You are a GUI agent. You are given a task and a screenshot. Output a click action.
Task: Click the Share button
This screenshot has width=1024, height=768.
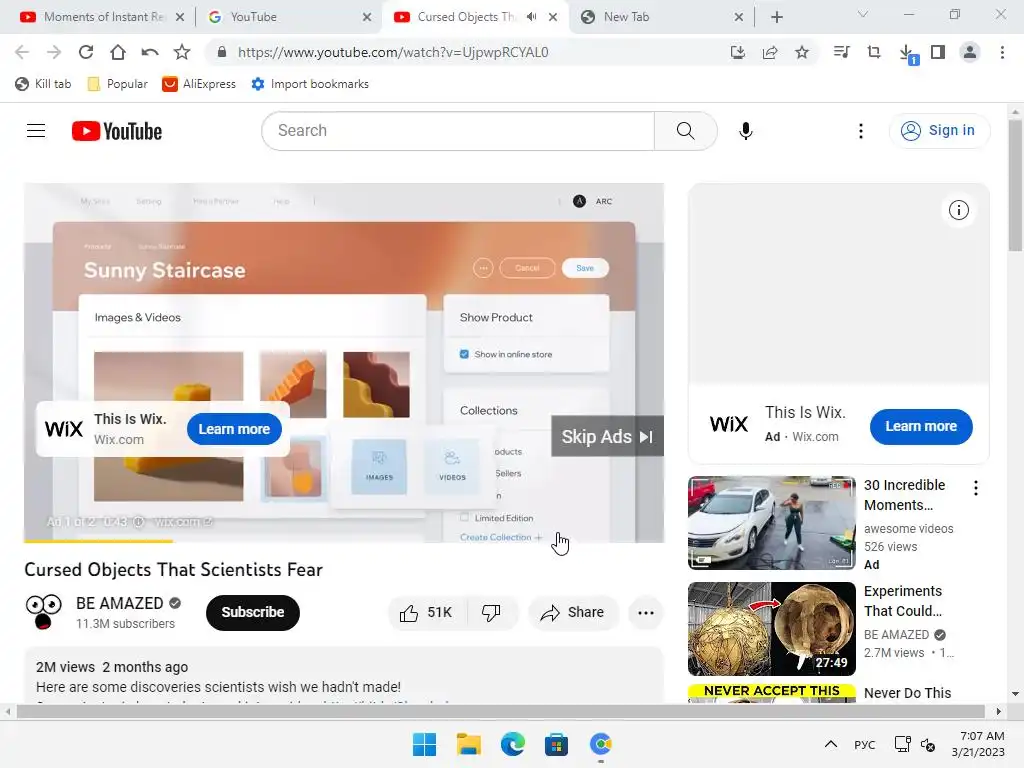pos(573,613)
